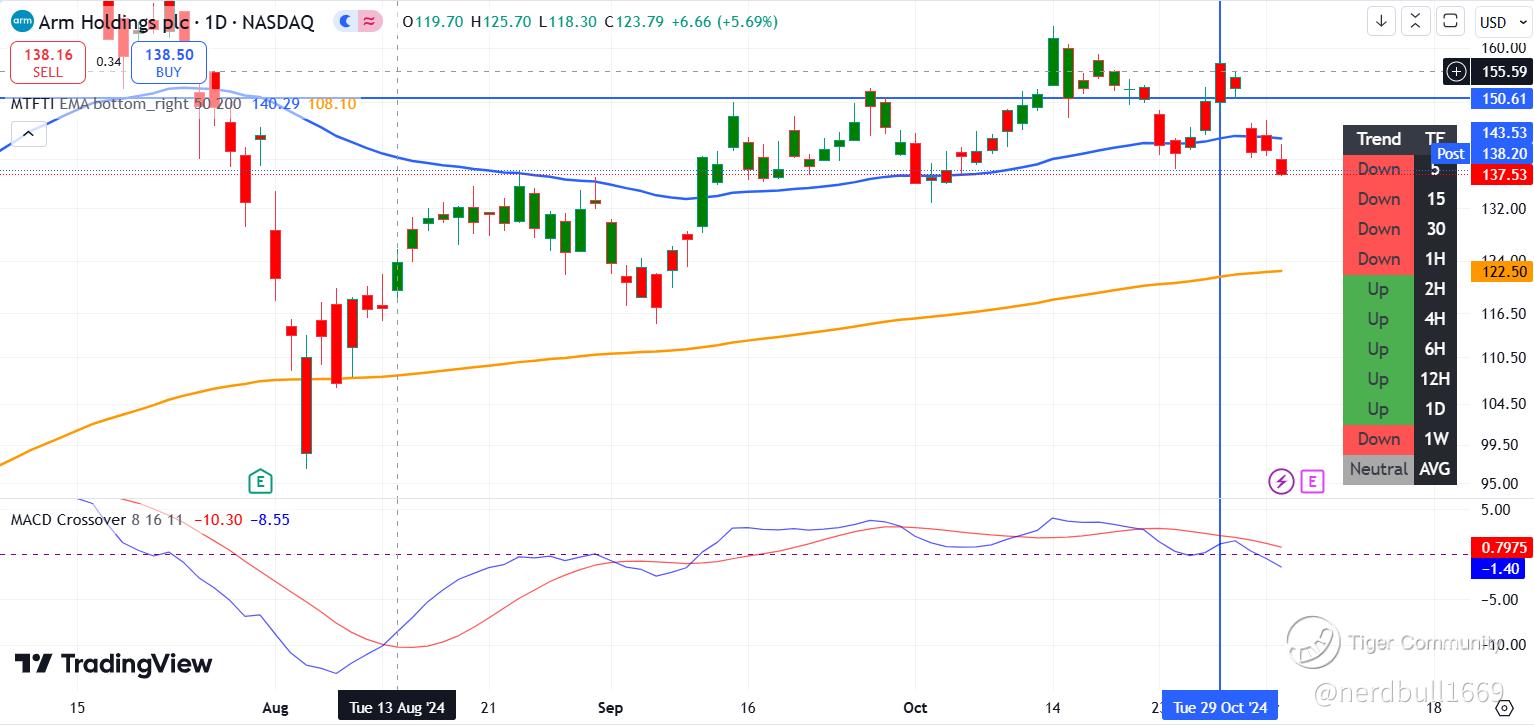Screen dimensions: 1534x727
Task: Click the 150.61 horizontal line price label
Action: click(x=1503, y=98)
